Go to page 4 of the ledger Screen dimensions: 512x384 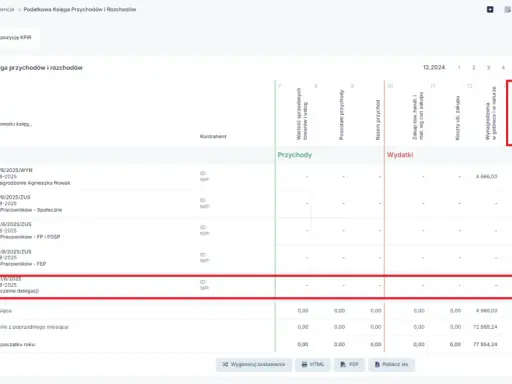[503, 68]
